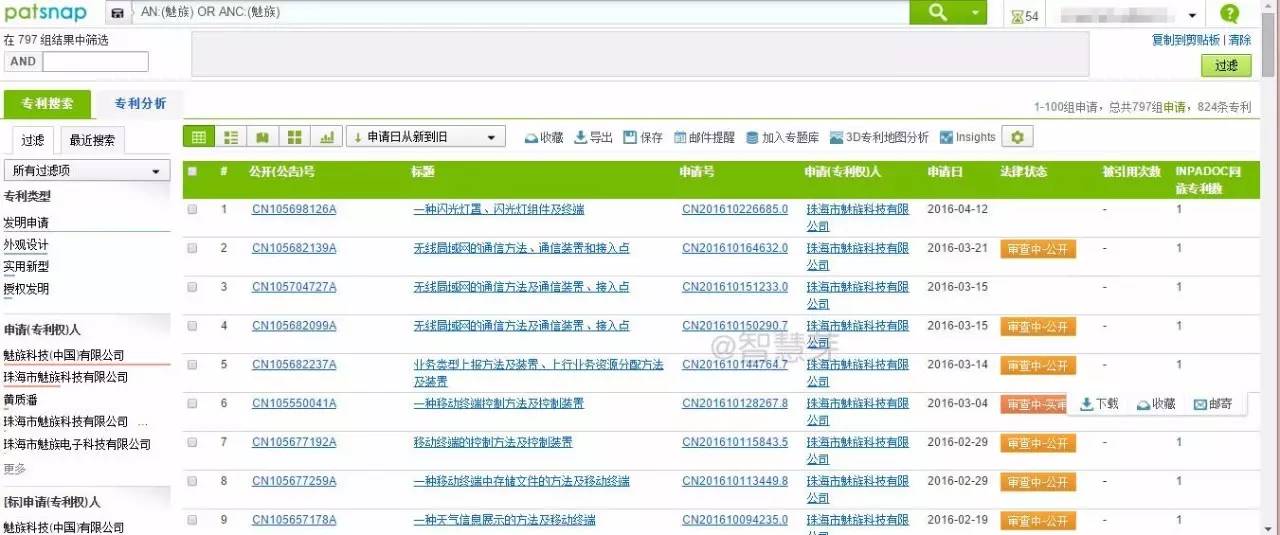1280x535 pixels.
Task: Click the gear settings icon in toolbar
Action: click(1018, 137)
